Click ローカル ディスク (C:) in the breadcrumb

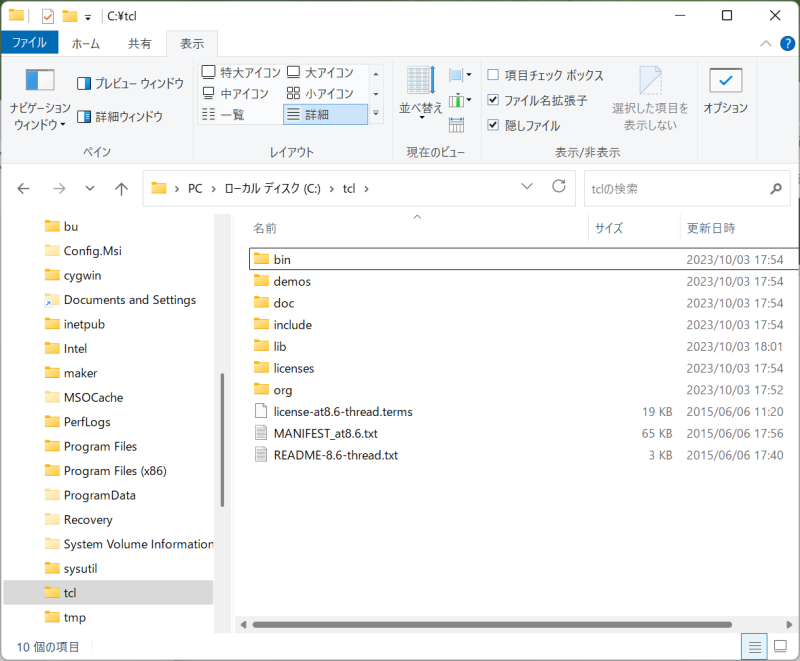pos(272,189)
